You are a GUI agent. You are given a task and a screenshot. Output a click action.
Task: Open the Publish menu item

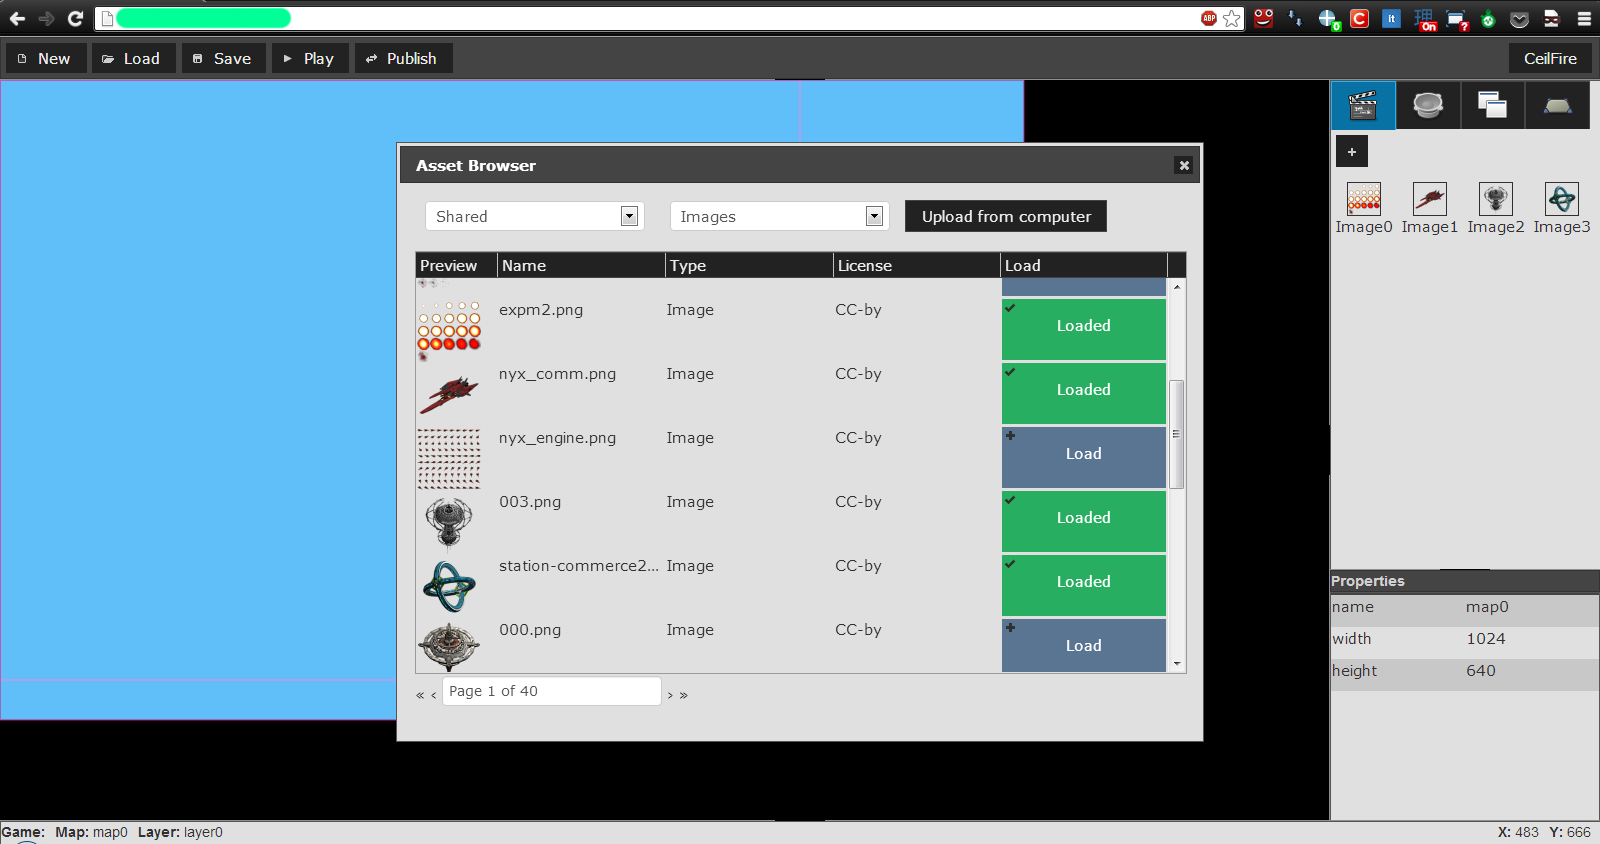click(402, 59)
